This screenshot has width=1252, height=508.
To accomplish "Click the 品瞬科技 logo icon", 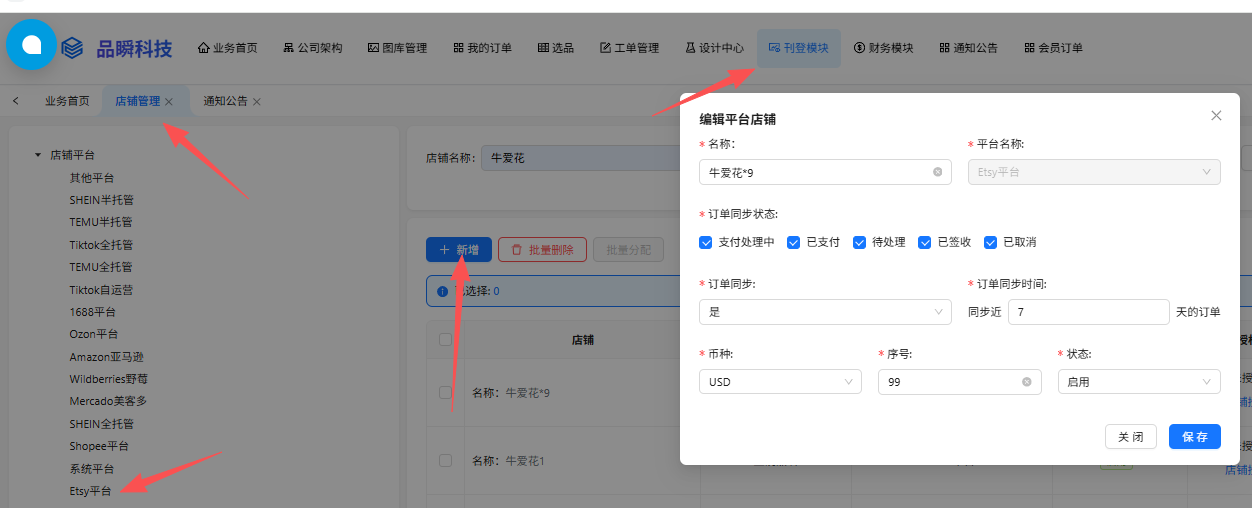I will click(x=72, y=48).
